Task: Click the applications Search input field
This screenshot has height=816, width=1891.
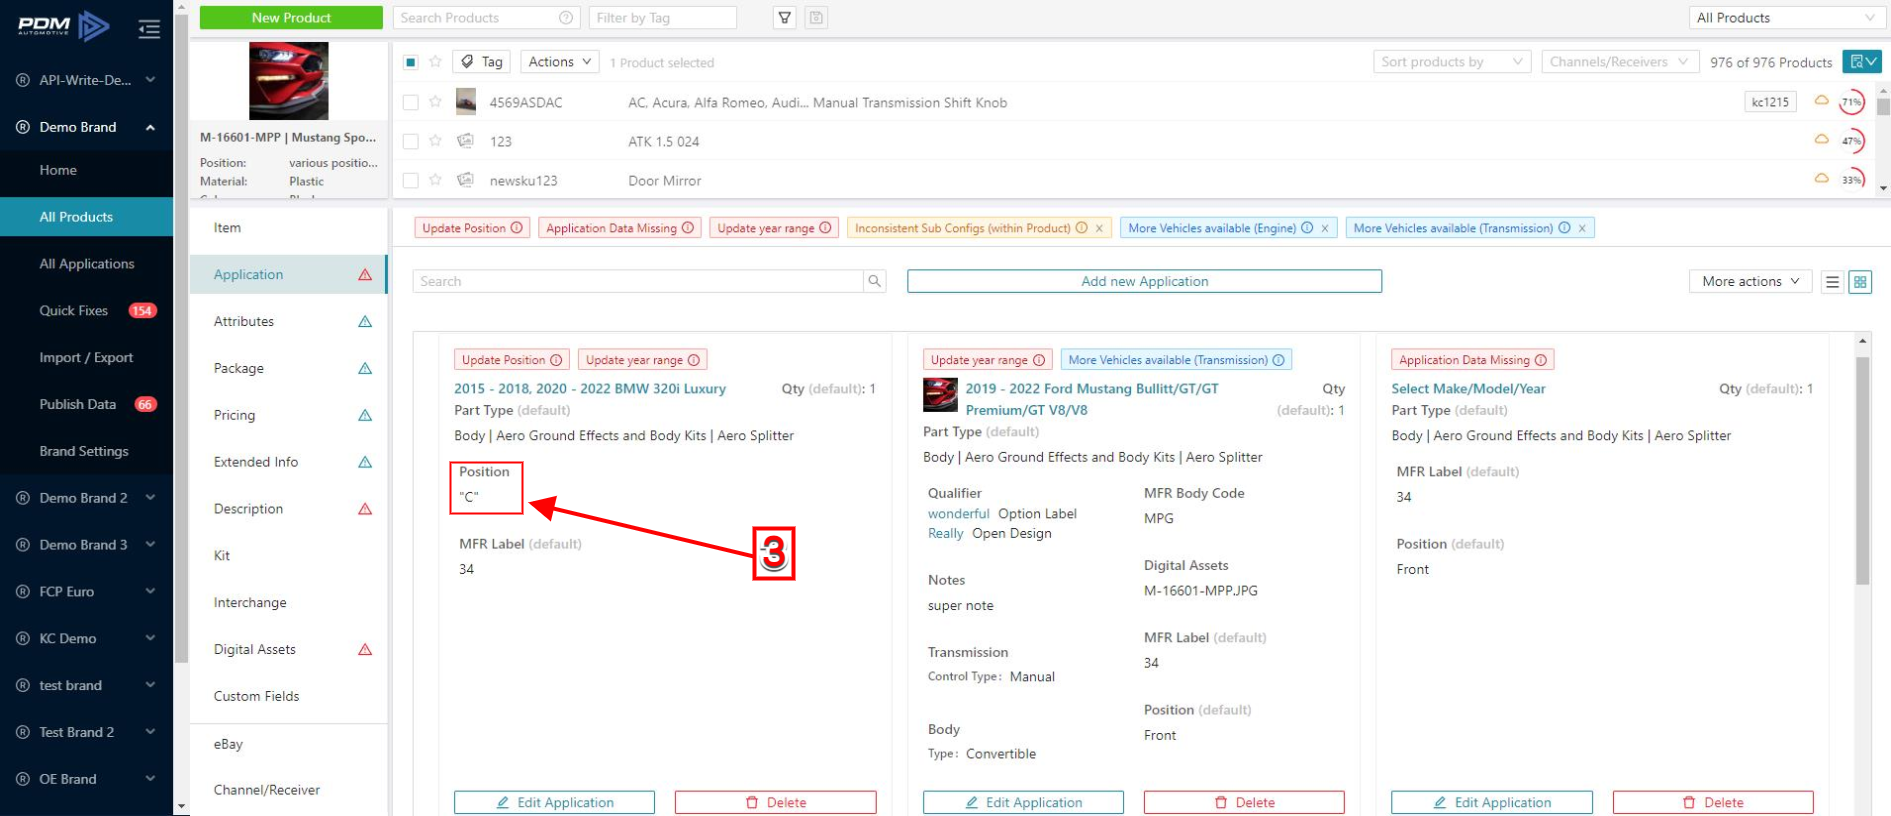Action: point(638,282)
